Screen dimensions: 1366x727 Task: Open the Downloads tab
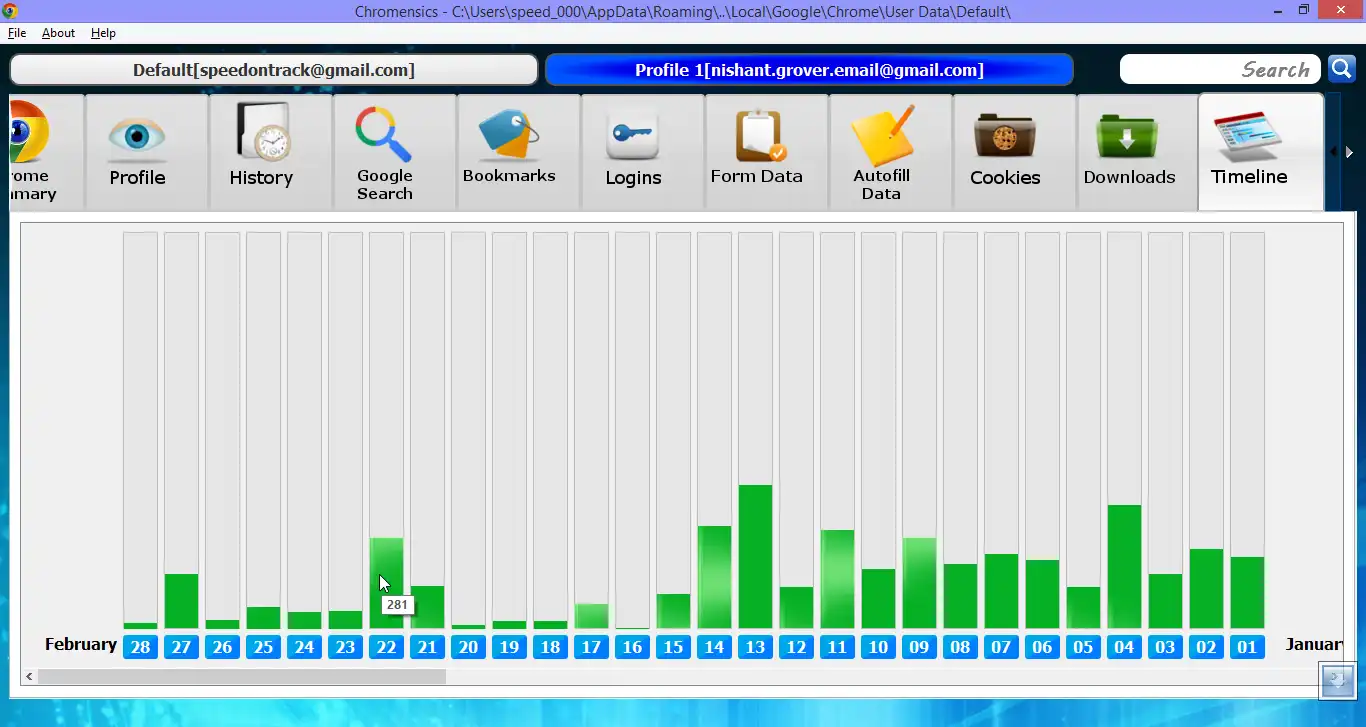click(1139, 152)
